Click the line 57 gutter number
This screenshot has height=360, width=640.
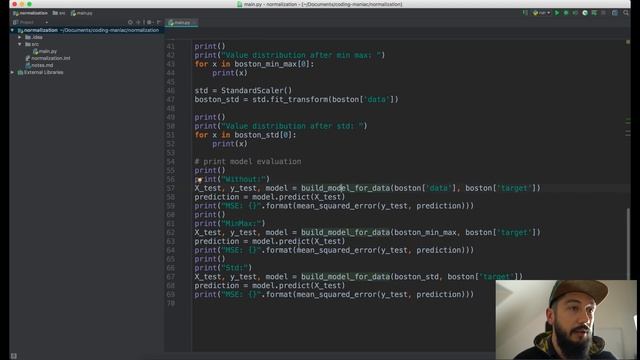click(x=171, y=188)
